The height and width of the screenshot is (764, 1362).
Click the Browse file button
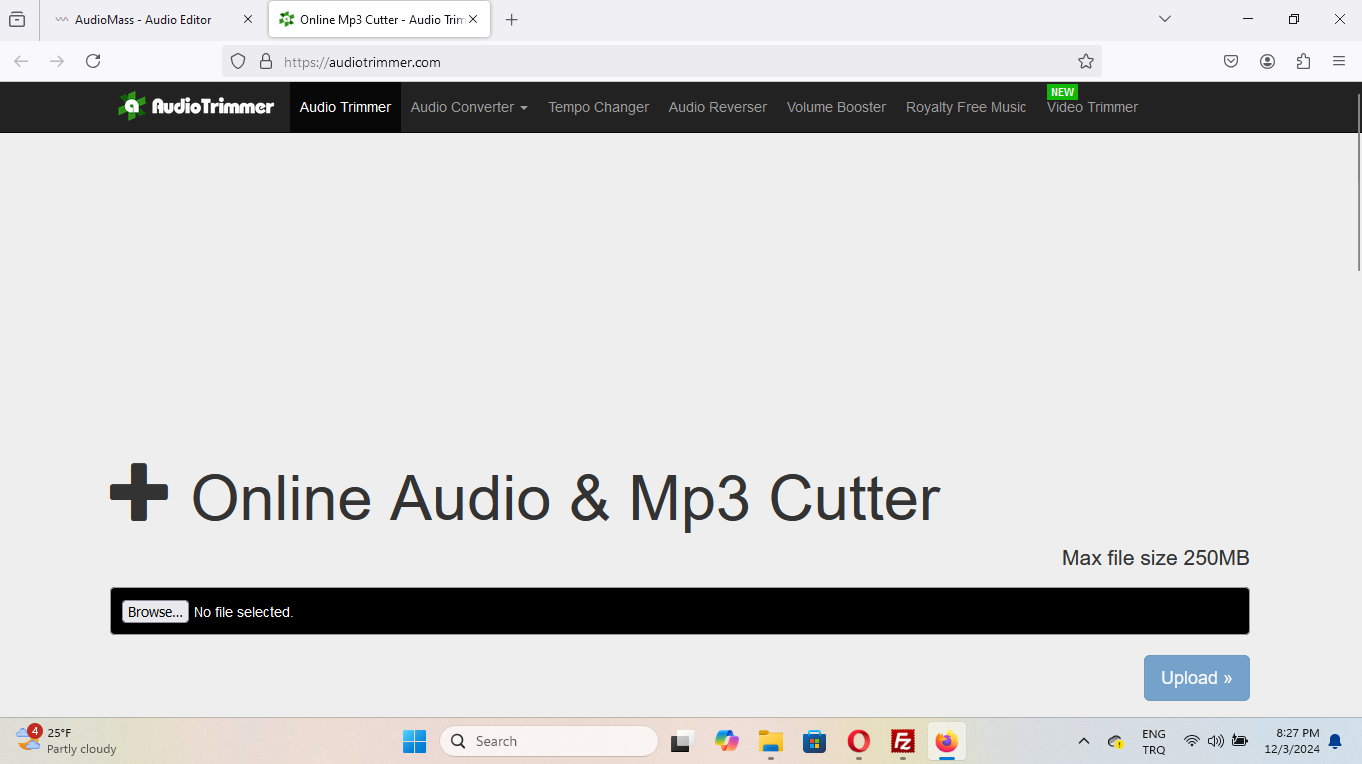coord(155,612)
